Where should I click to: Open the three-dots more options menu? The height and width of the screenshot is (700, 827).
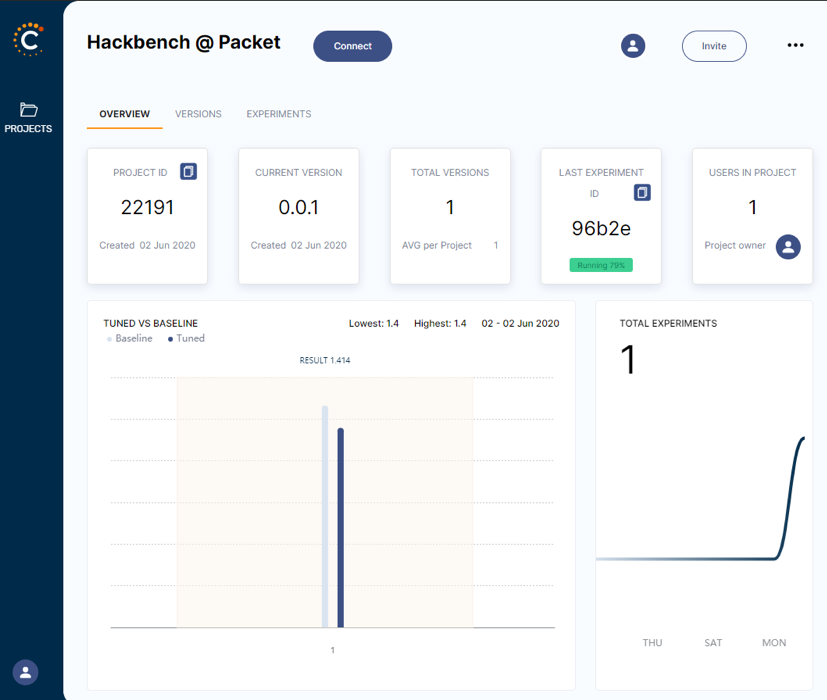pos(795,45)
